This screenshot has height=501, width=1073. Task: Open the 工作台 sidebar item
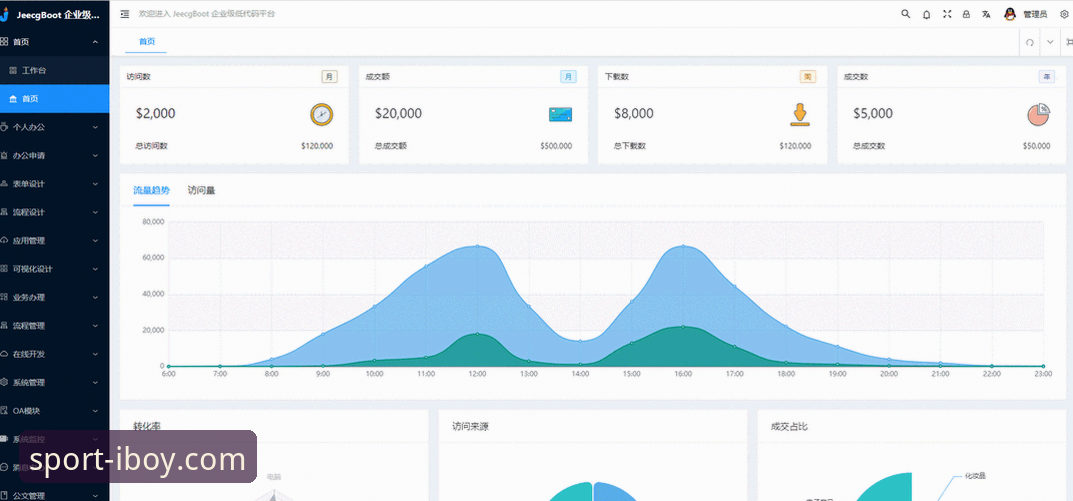55,70
